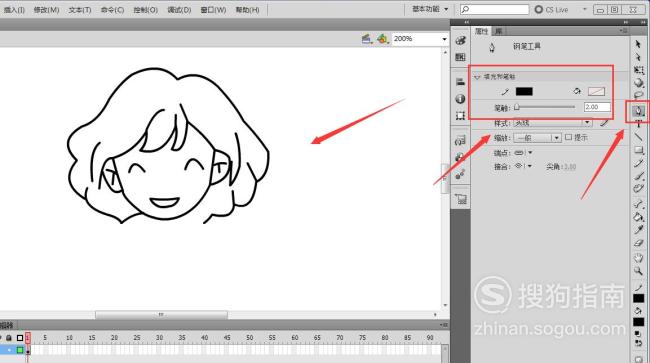Select the Eraser tool
Viewport: 650px width, 363px height.
(x=638, y=243)
